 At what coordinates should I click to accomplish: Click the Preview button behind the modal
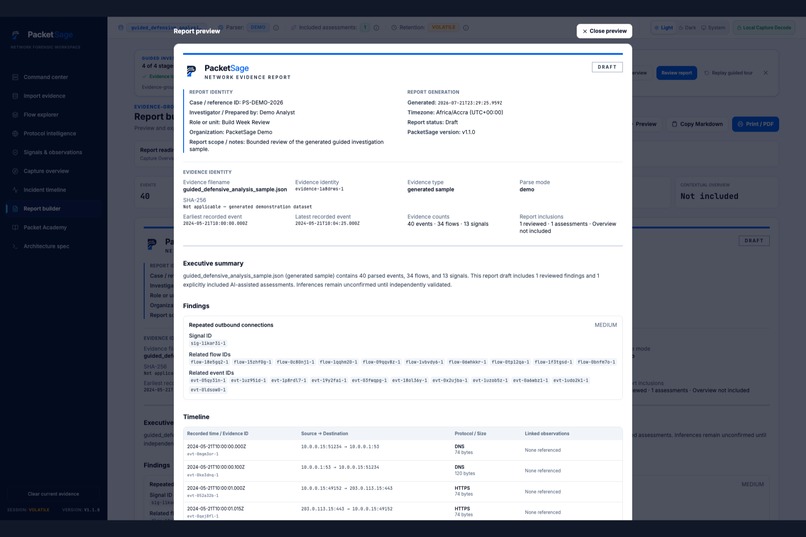(644, 124)
